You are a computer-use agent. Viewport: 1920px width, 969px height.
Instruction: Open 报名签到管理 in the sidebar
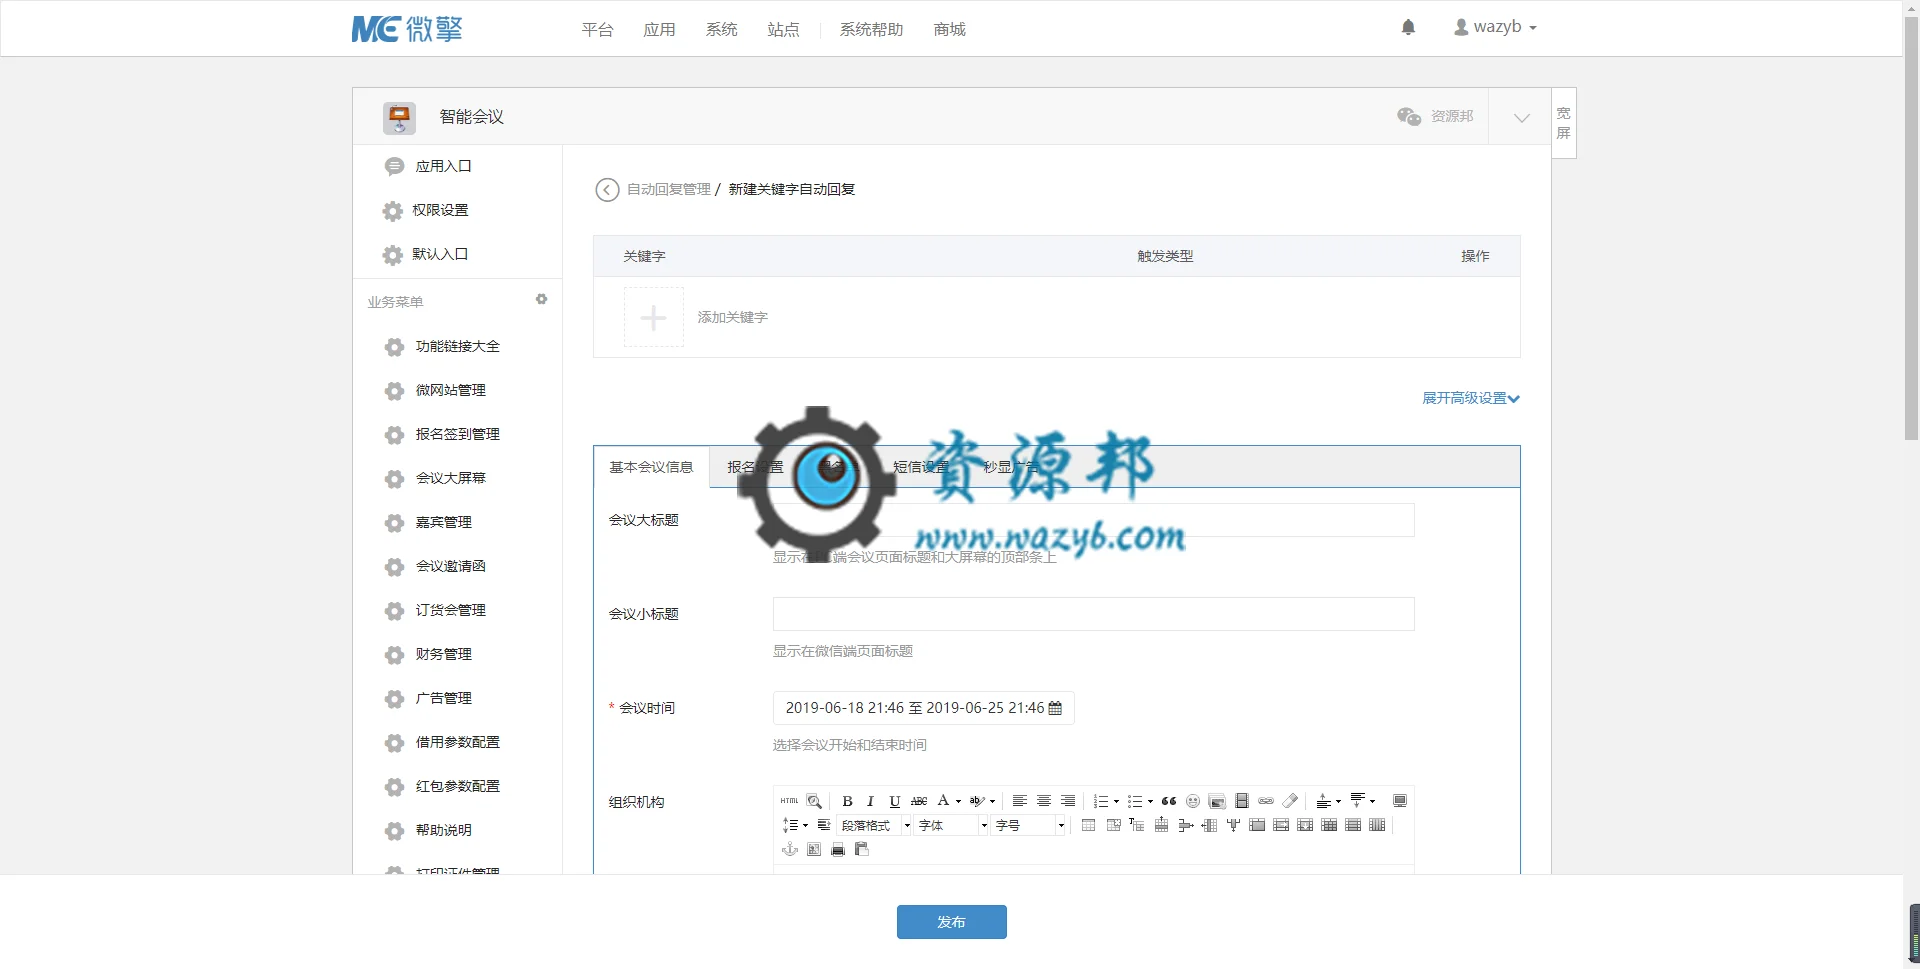(x=457, y=434)
